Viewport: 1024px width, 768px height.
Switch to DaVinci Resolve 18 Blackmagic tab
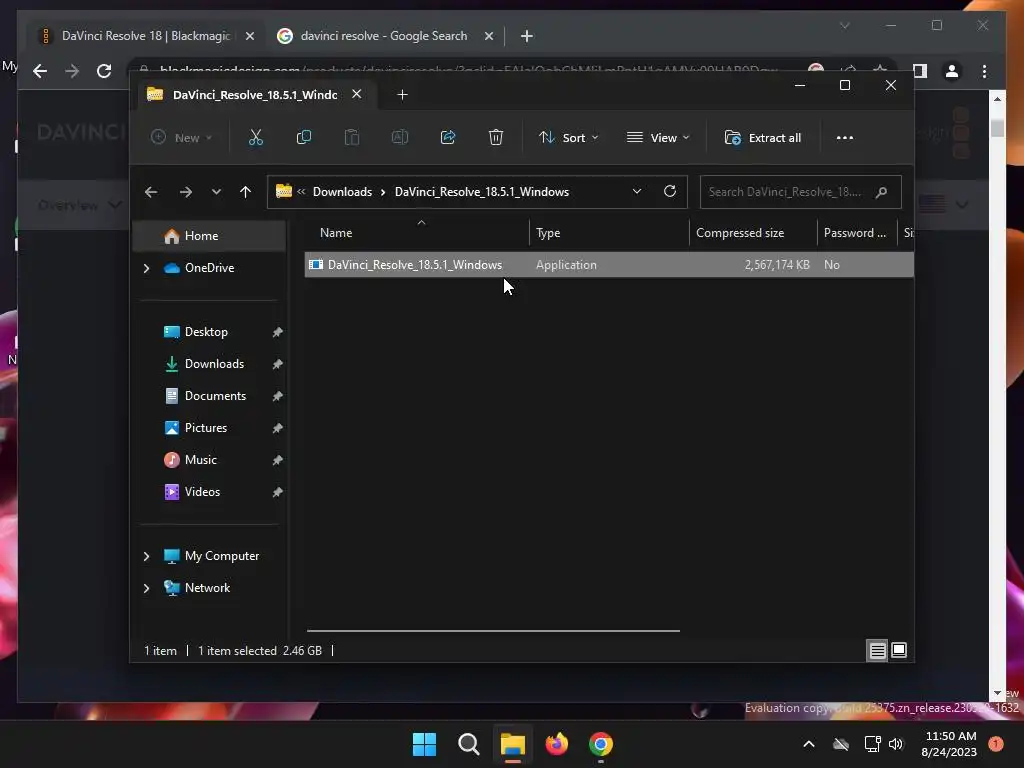(145, 36)
